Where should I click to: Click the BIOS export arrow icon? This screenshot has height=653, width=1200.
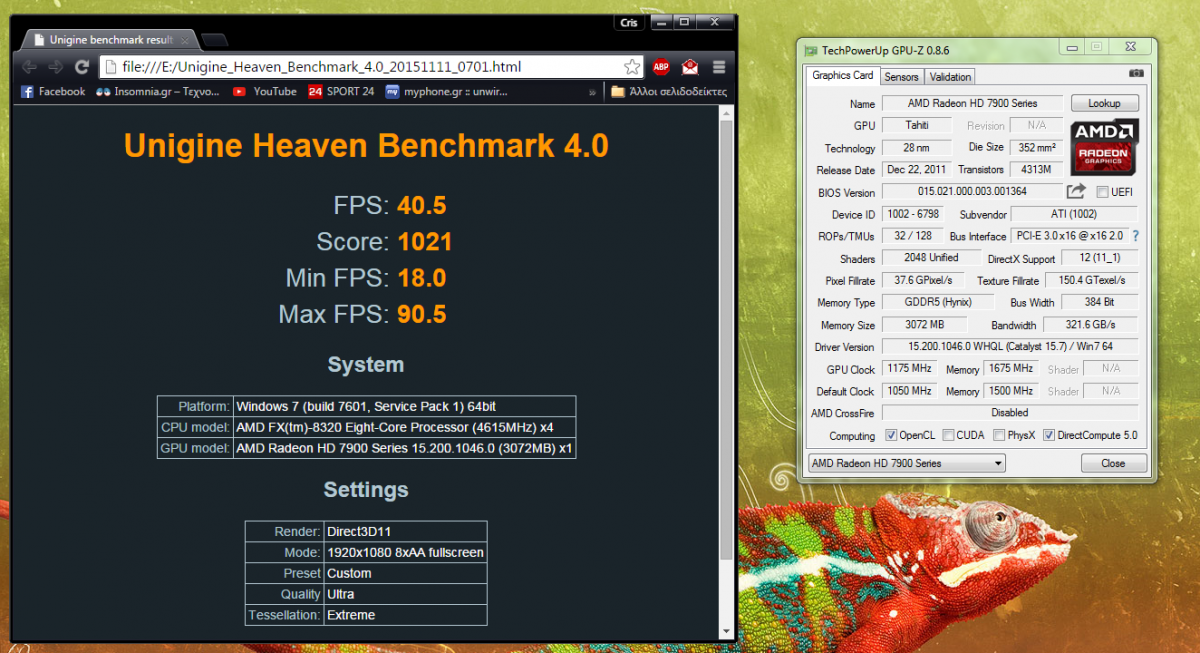pos(1076,191)
